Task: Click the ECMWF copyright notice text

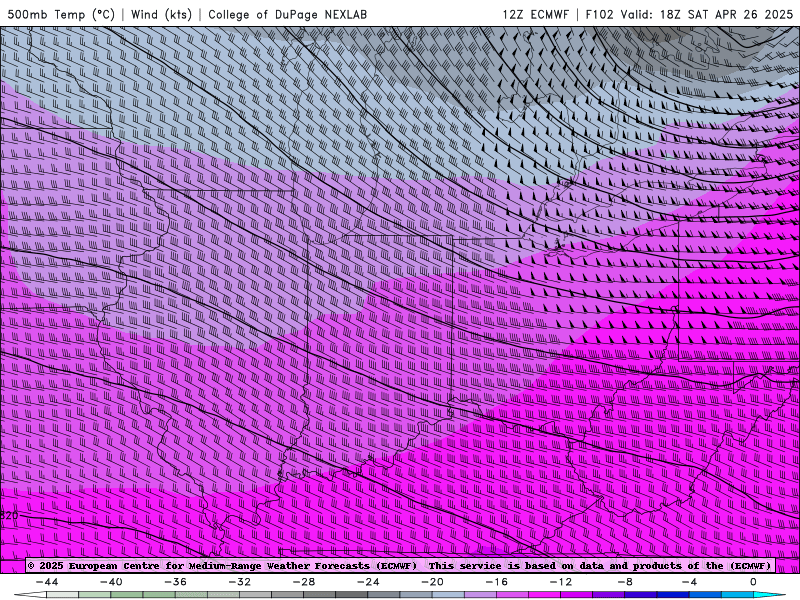Action: coord(222,566)
